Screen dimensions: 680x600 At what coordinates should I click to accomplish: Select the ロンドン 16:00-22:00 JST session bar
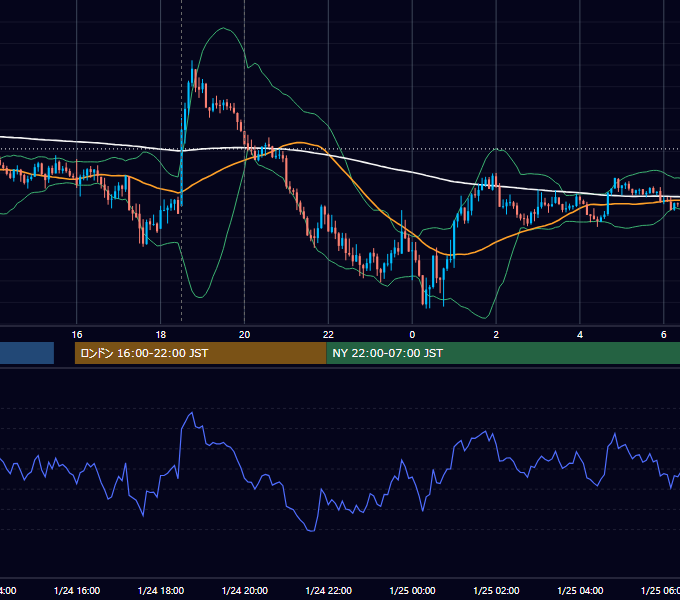(200, 353)
